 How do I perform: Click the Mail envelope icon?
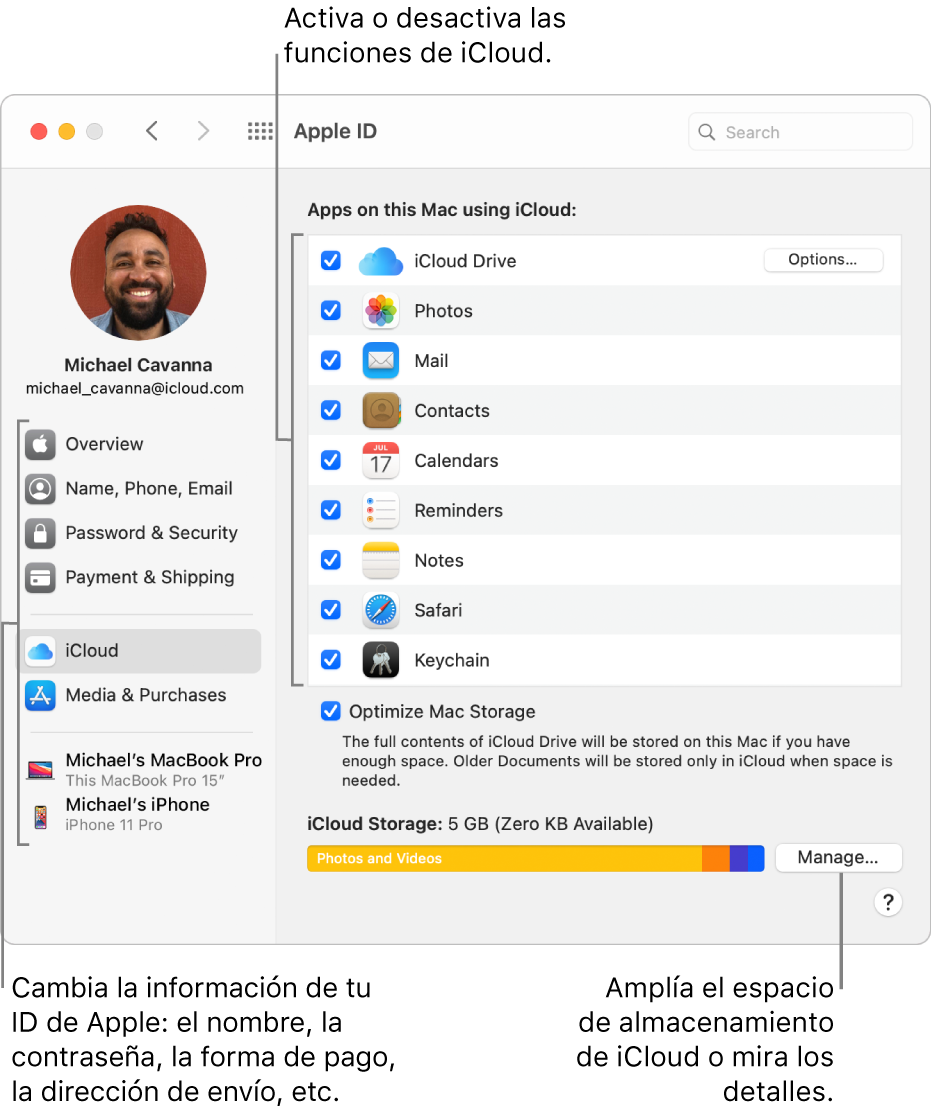(x=381, y=361)
